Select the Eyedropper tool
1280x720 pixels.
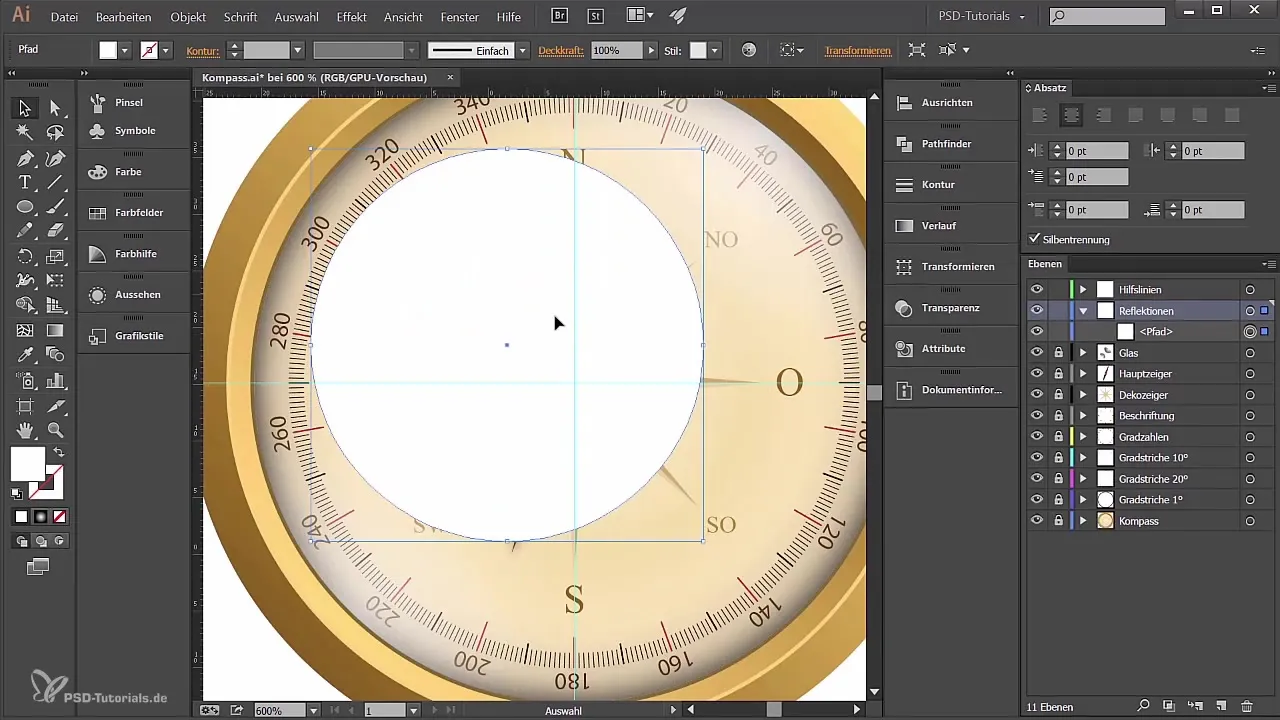(25, 355)
